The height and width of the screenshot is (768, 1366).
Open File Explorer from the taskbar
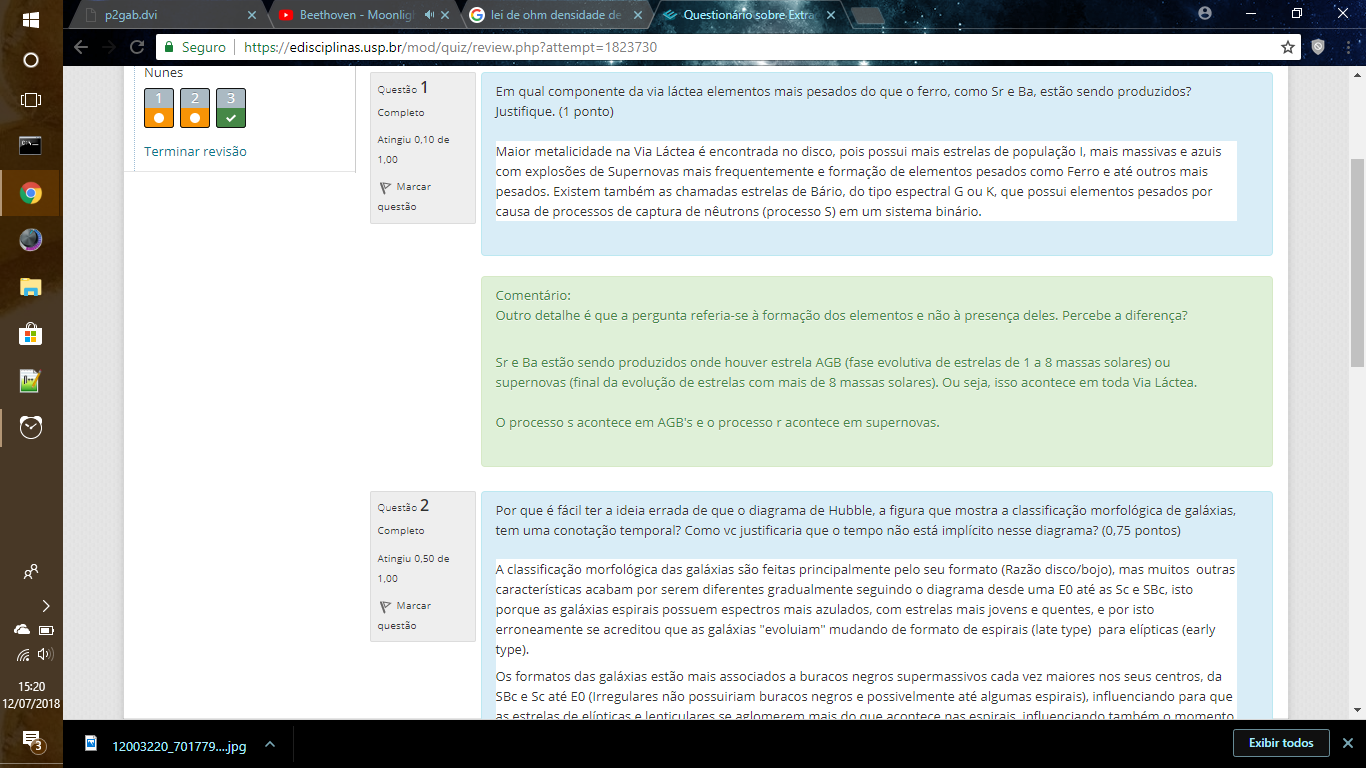click(x=31, y=287)
